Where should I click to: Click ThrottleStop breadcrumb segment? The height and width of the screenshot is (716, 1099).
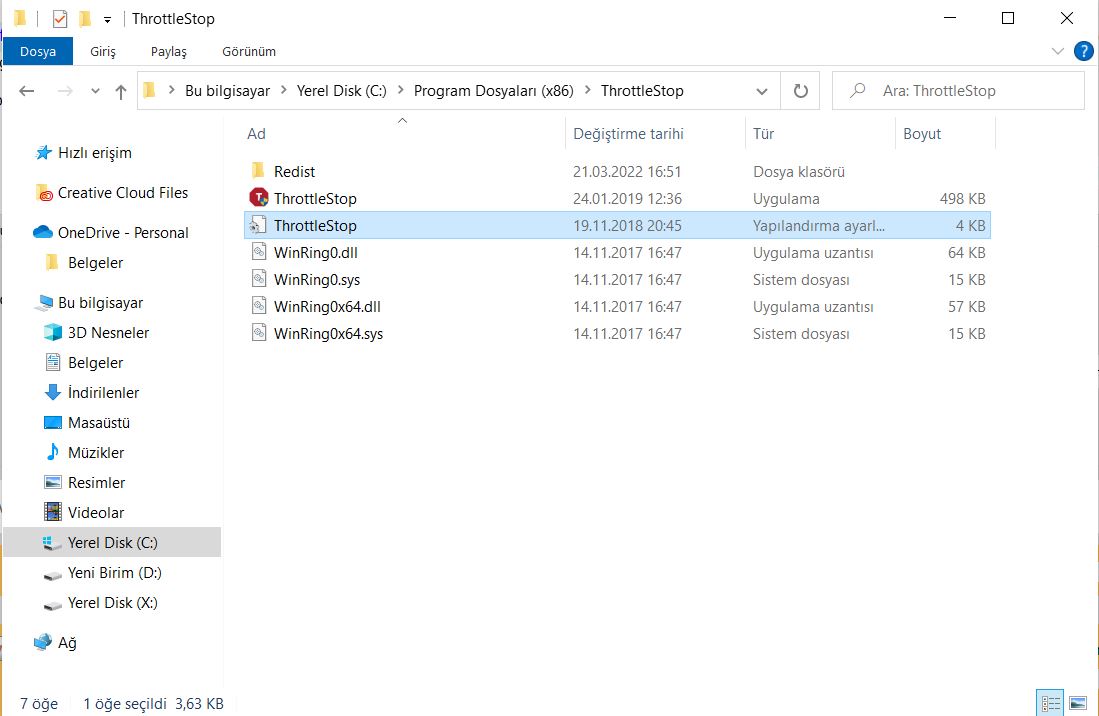642,91
